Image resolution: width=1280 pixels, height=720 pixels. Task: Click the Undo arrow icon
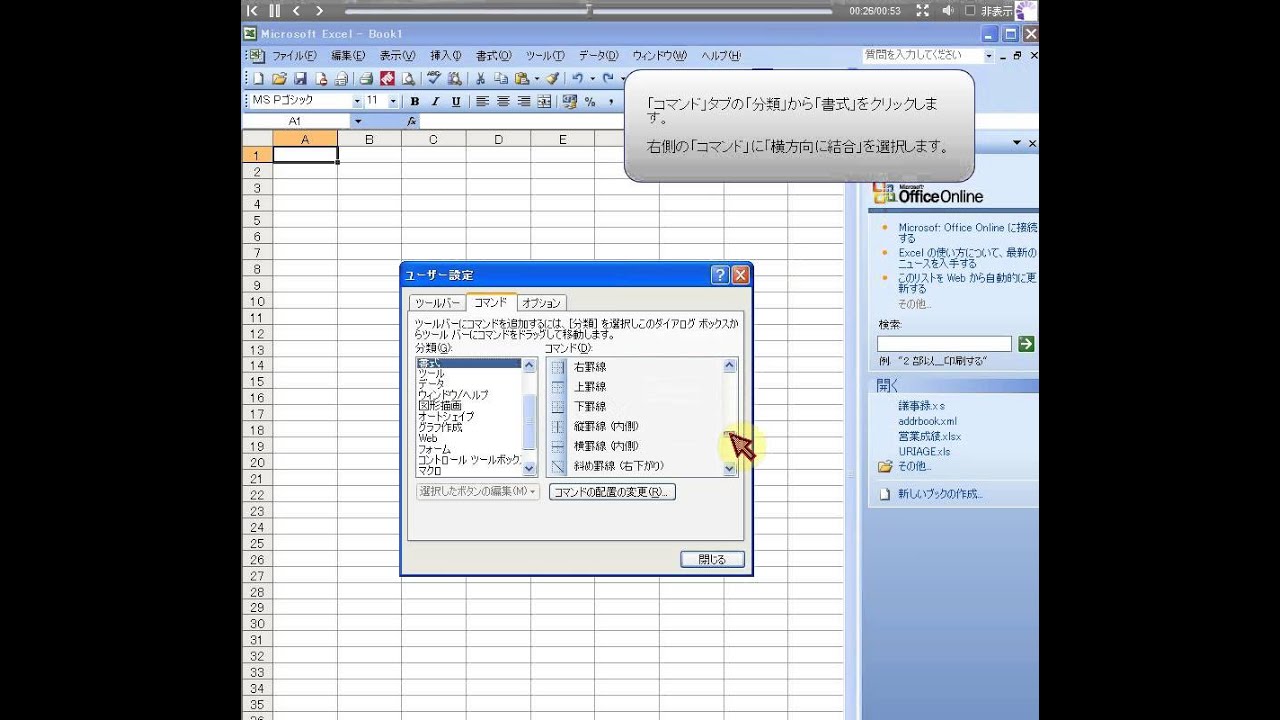click(x=577, y=78)
